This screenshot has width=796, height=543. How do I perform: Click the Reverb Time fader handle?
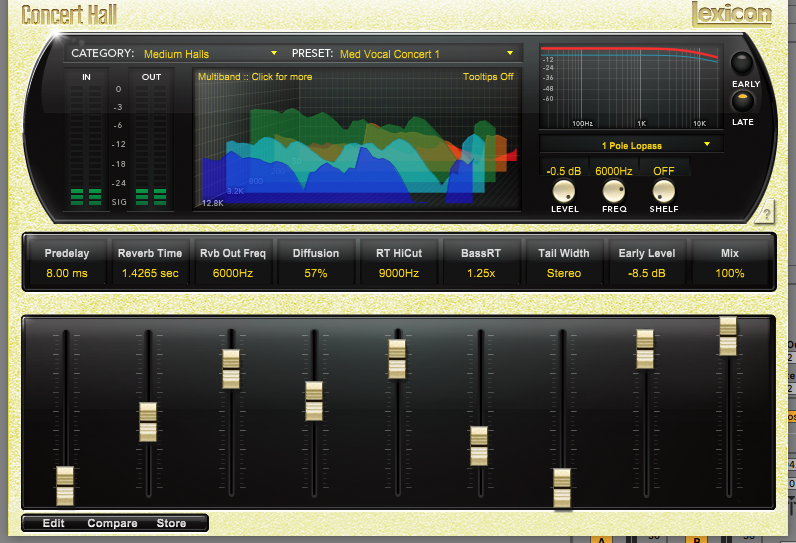point(148,422)
